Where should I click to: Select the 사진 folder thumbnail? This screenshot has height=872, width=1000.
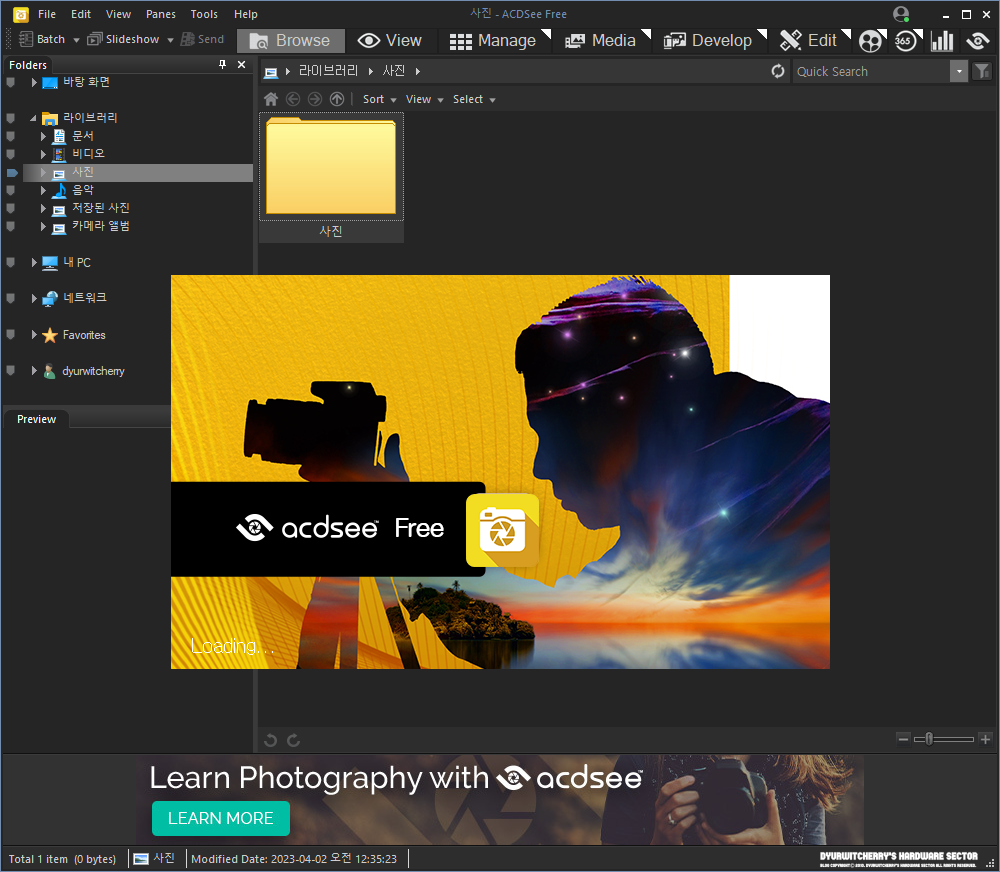pos(331,177)
